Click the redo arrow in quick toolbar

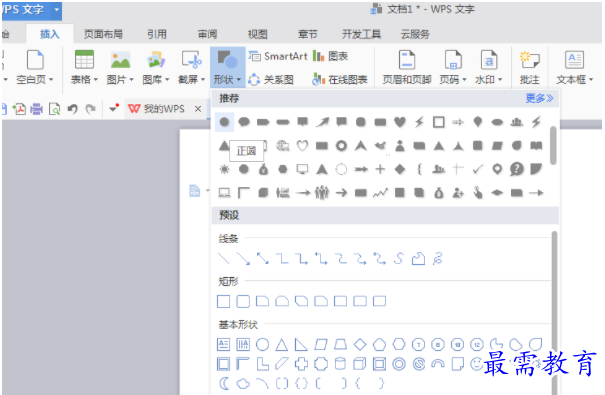click(x=90, y=109)
